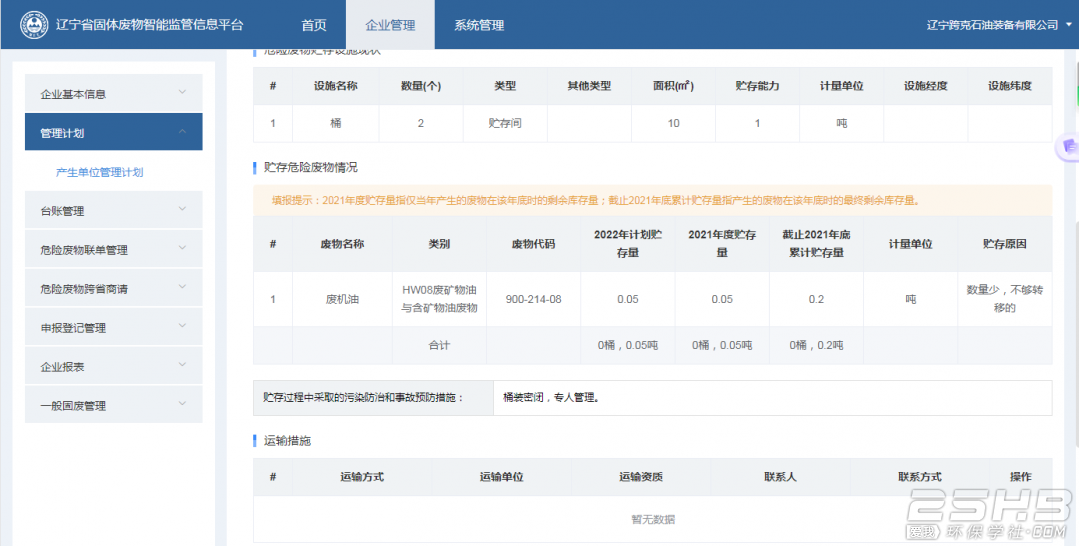This screenshot has height=546, width=1079.
Task: Select 申报登记管理 sidebar menu item
Action: click(114, 328)
